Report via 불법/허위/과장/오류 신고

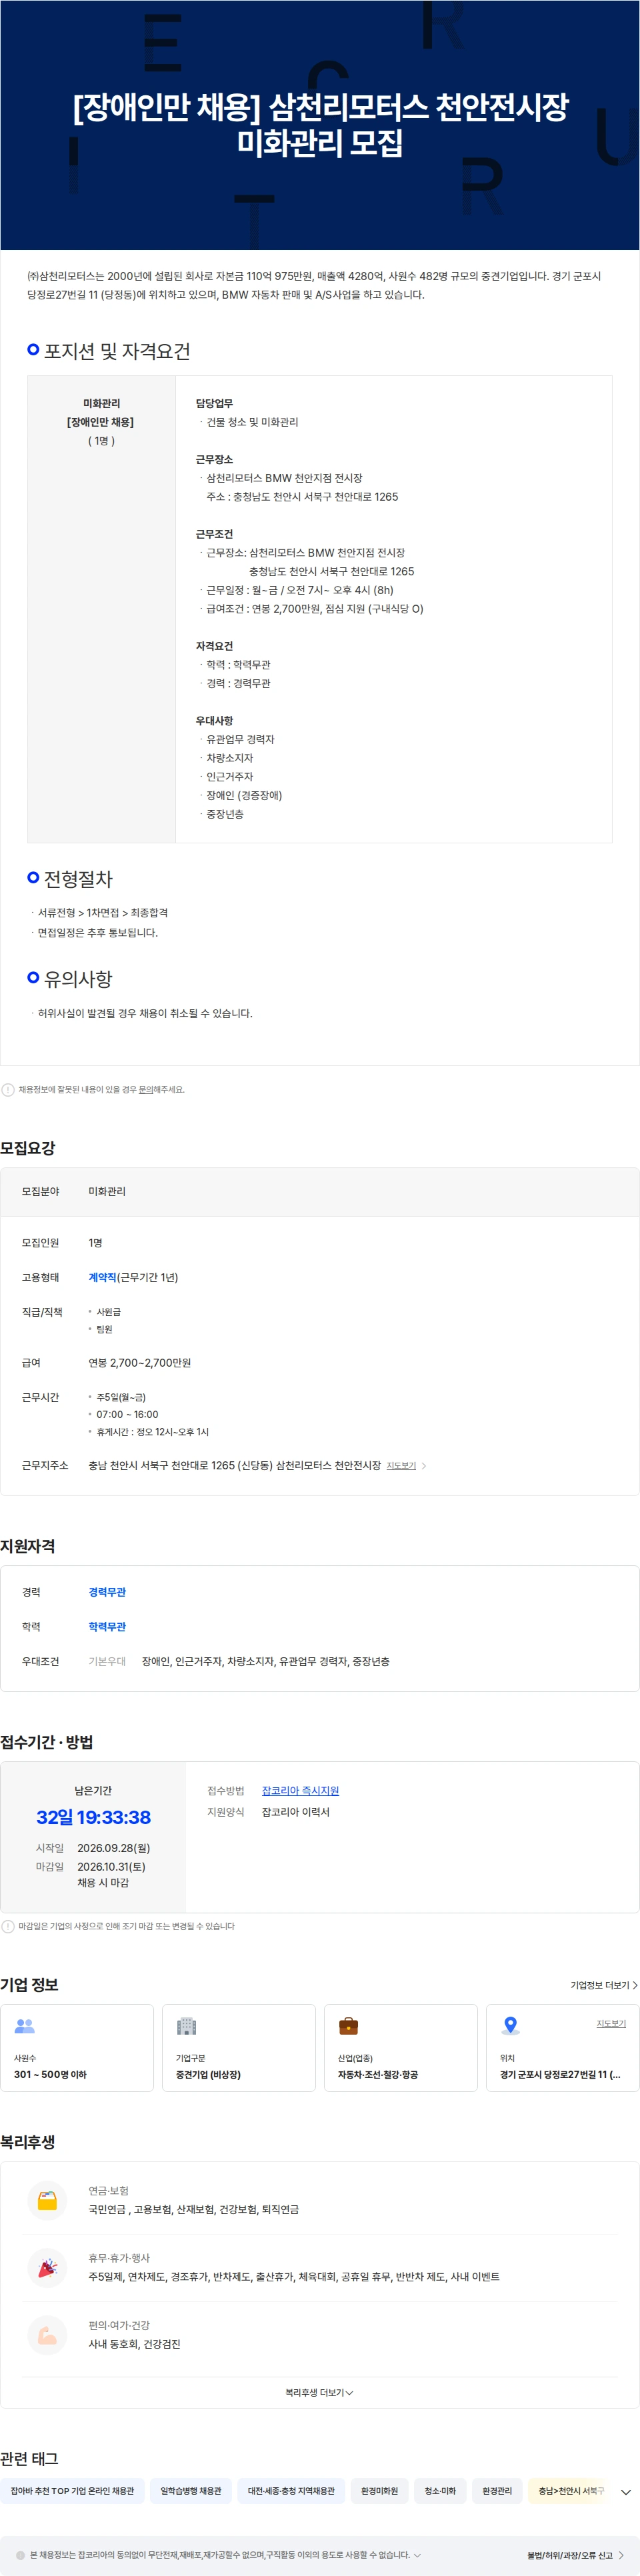click(569, 2555)
